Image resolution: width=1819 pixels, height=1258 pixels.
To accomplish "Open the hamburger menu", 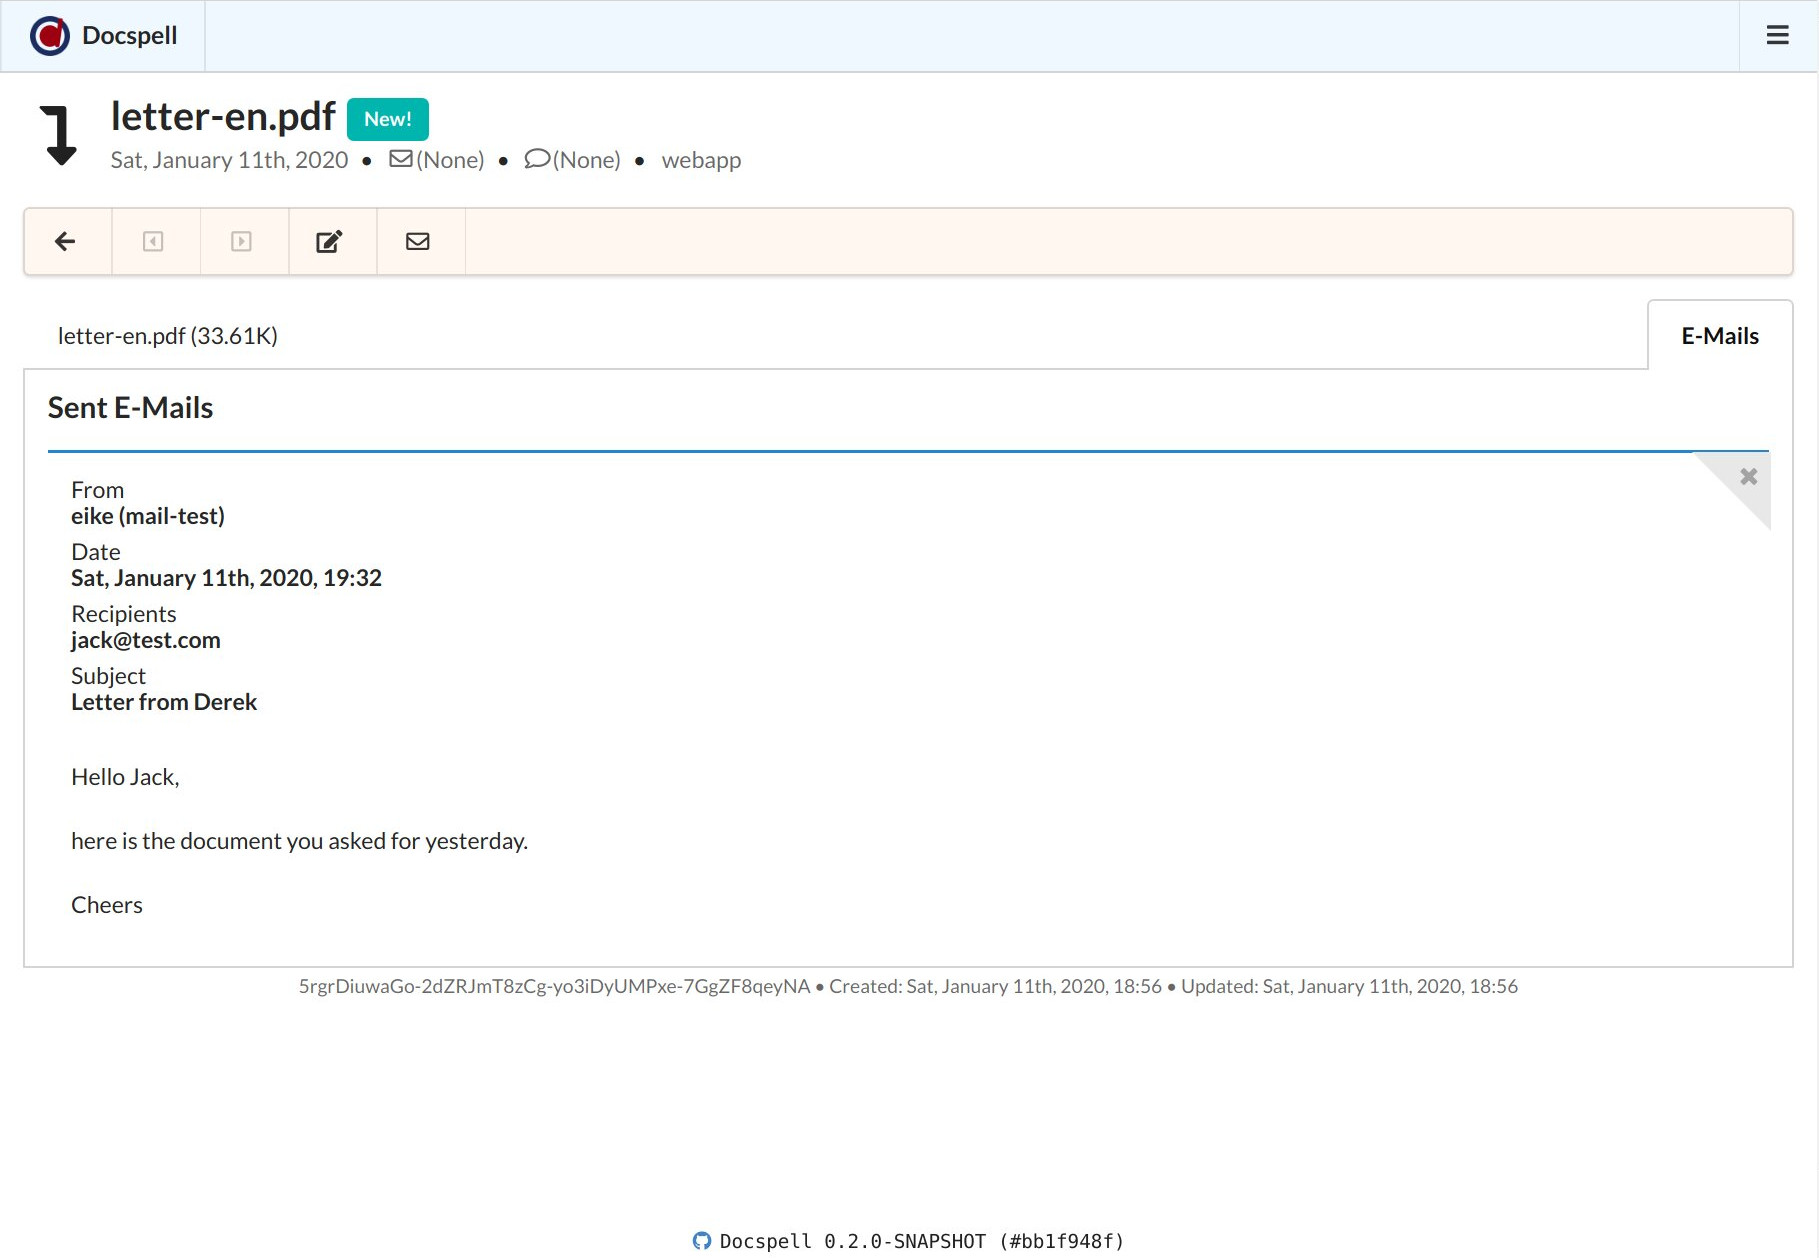I will (1777, 36).
